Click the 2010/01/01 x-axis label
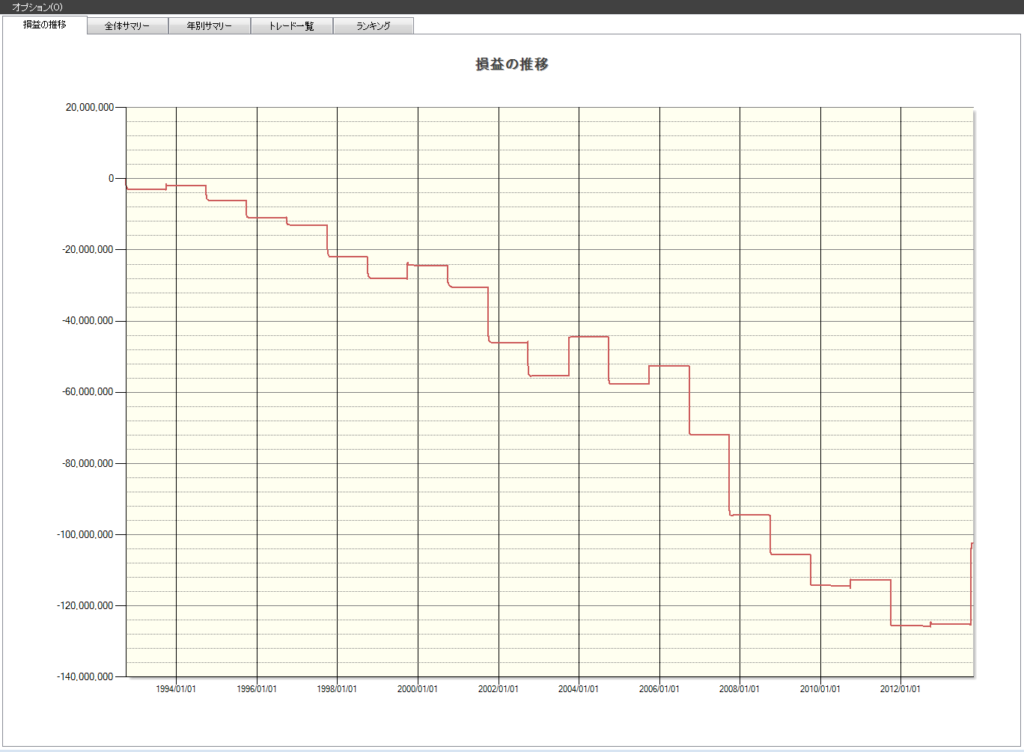This screenshot has width=1024, height=752. 820,689
